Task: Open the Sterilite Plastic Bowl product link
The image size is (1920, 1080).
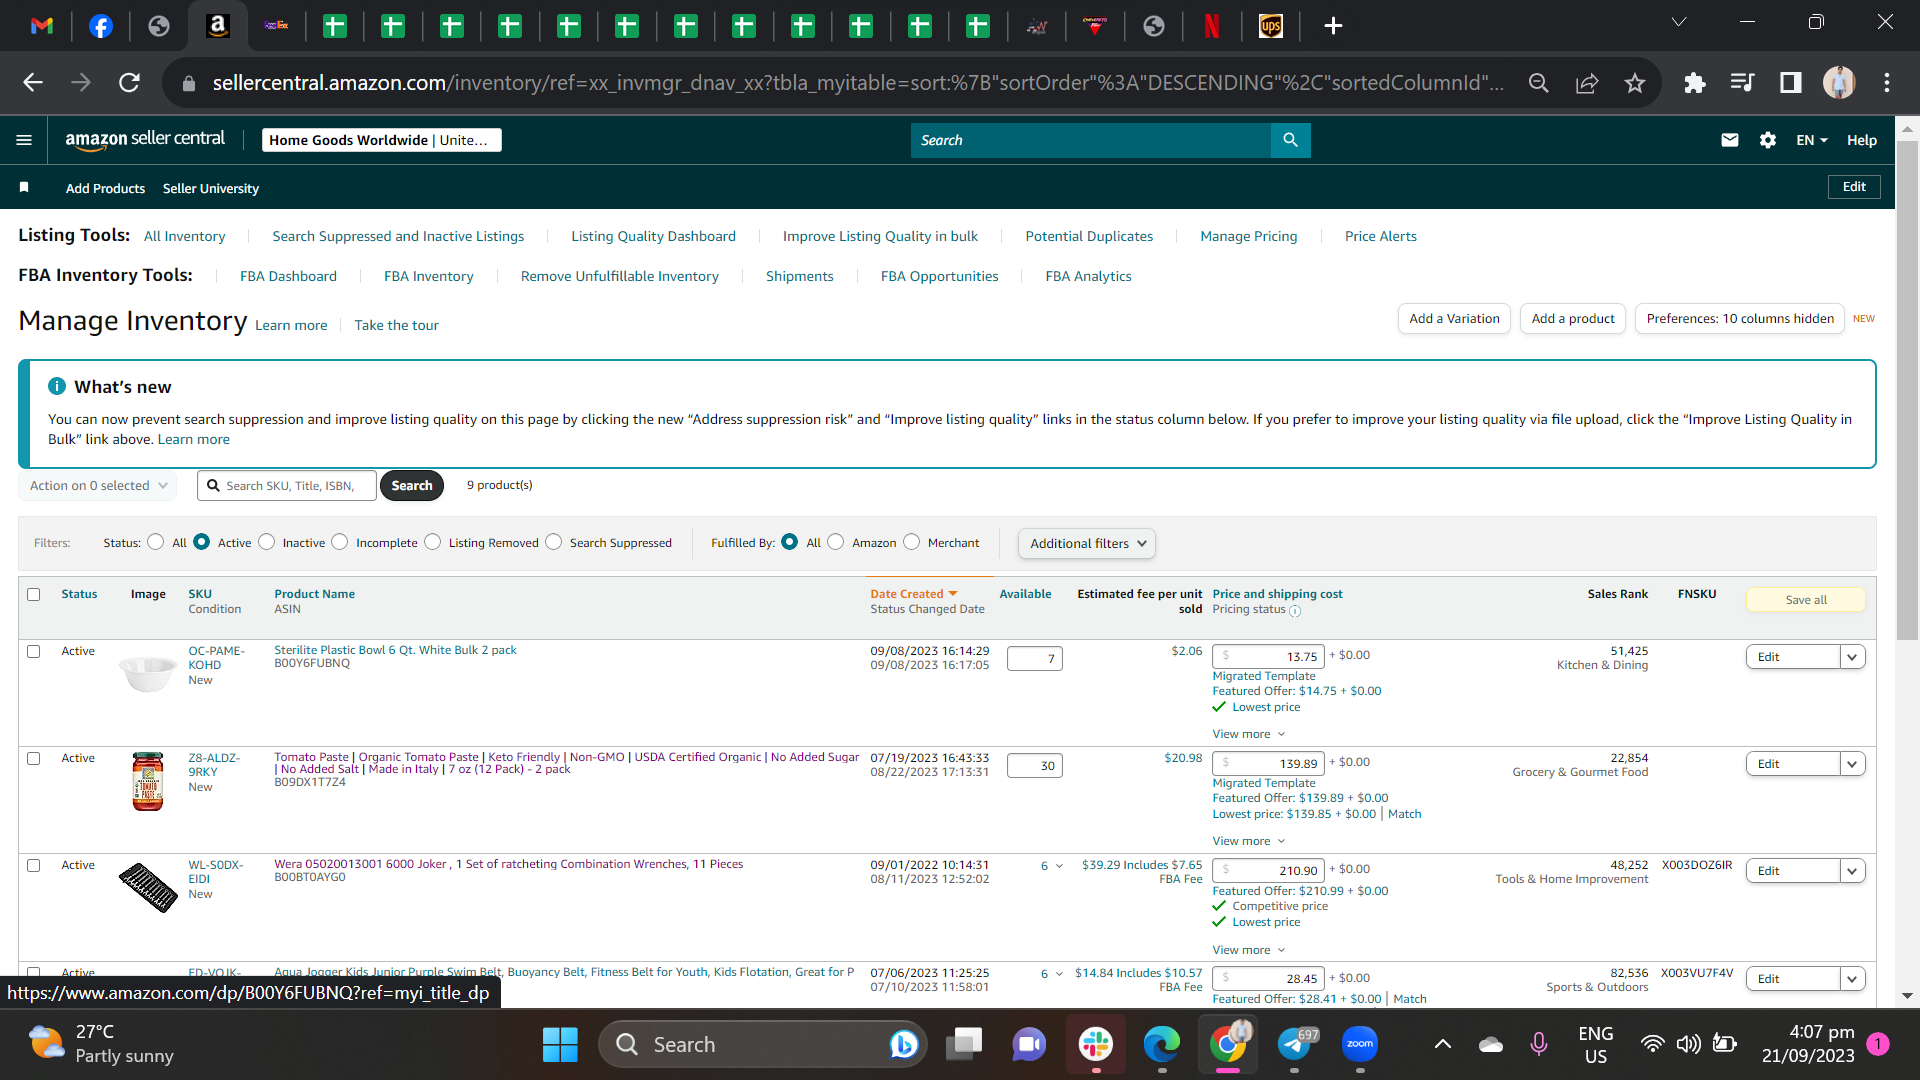Action: (x=395, y=650)
